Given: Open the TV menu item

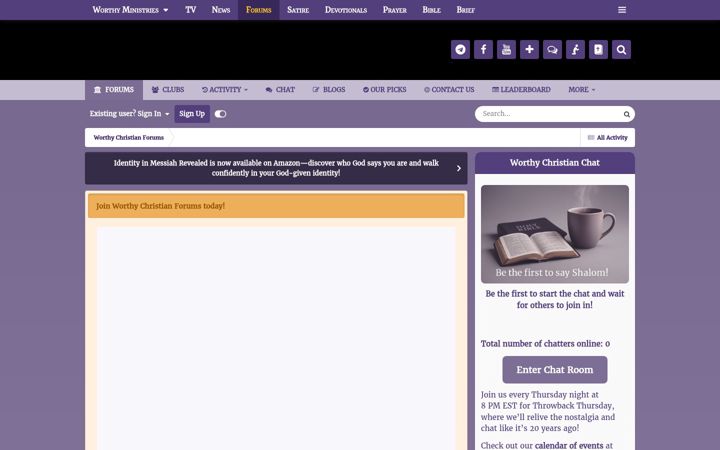Looking at the screenshot, I should tap(191, 10).
